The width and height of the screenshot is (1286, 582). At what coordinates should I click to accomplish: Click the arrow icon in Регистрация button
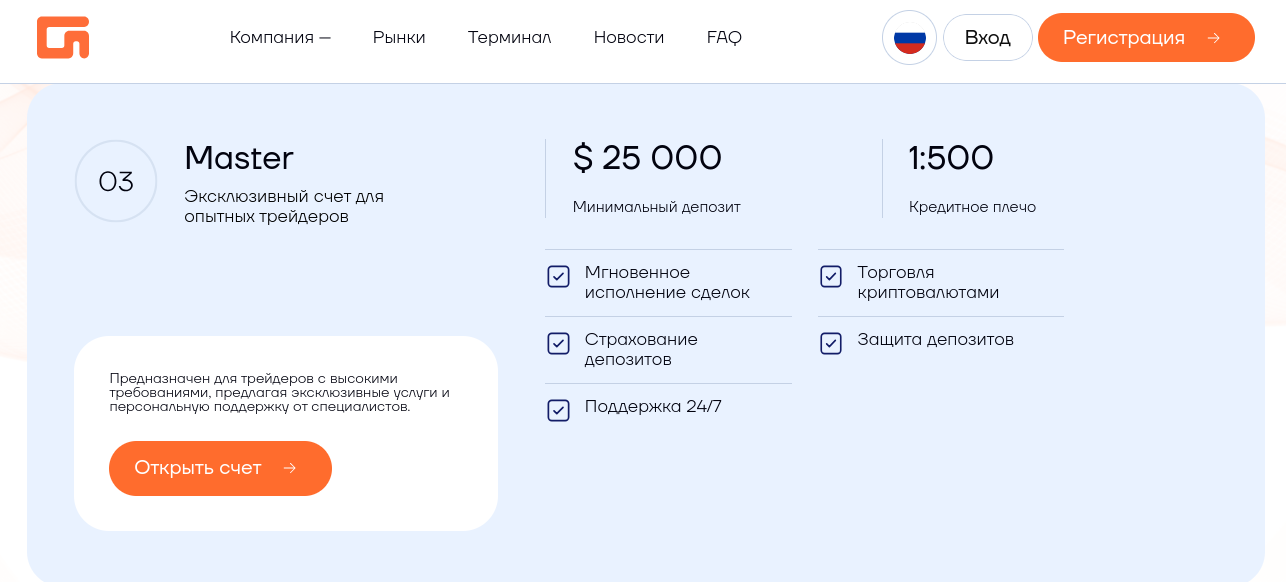point(1214,38)
